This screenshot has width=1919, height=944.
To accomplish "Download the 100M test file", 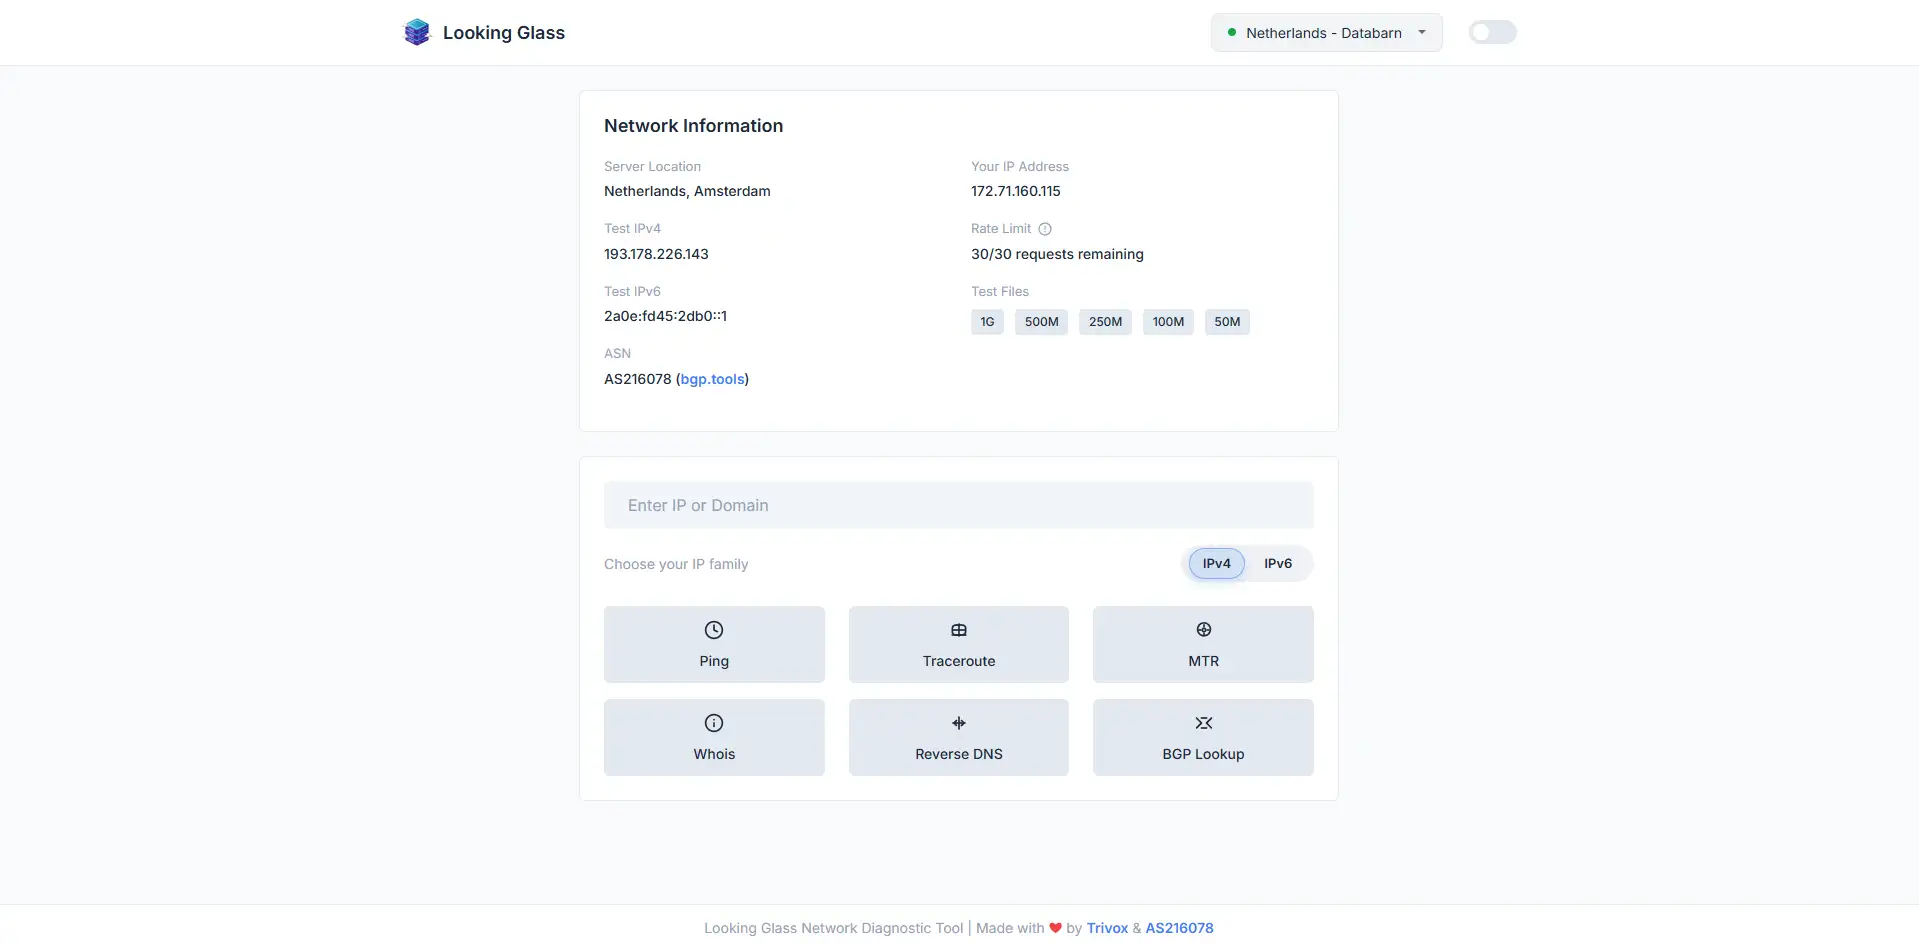I will pyautogui.click(x=1168, y=322).
